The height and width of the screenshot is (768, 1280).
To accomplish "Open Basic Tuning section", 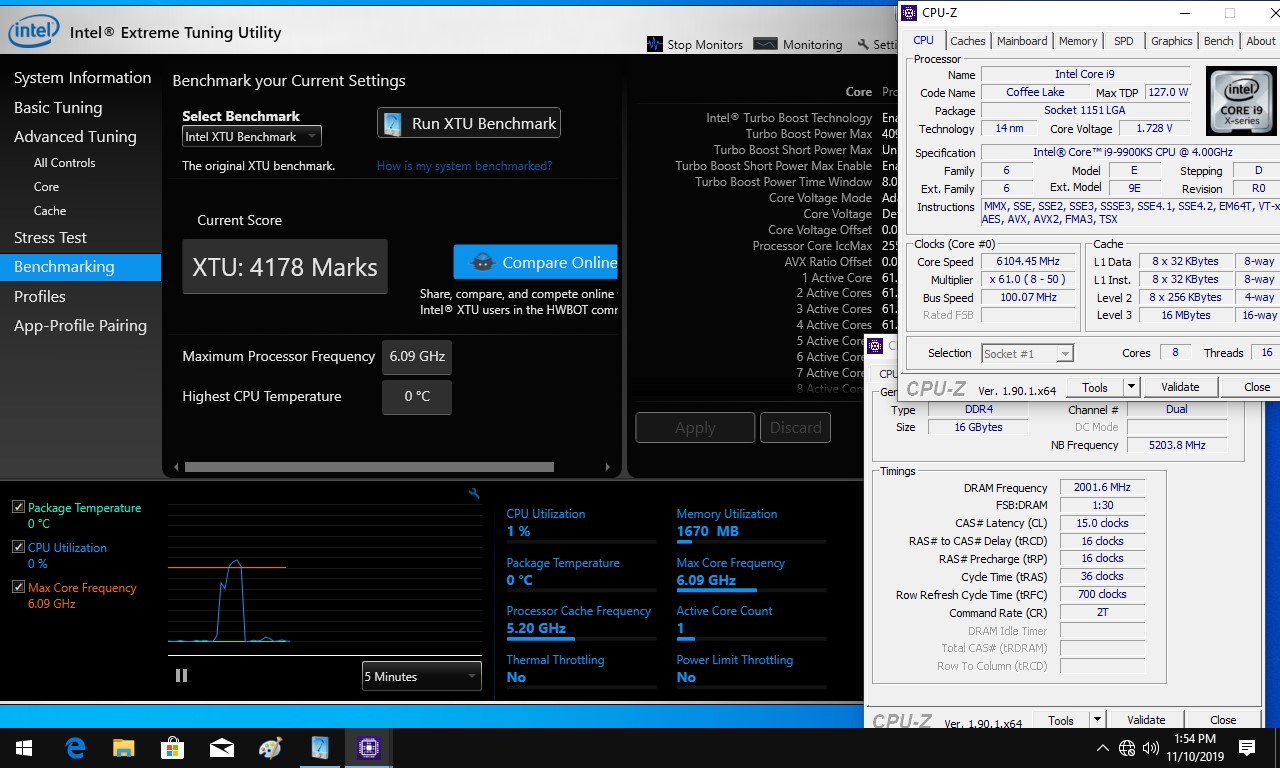I will point(58,108).
